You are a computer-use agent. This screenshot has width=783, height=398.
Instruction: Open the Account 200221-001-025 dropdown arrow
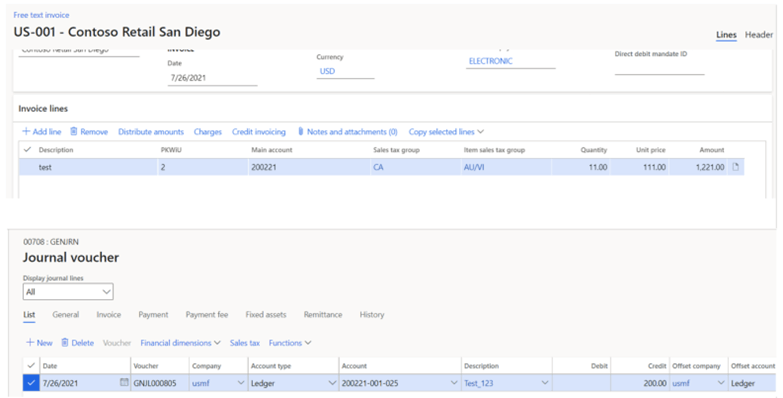[454, 383]
